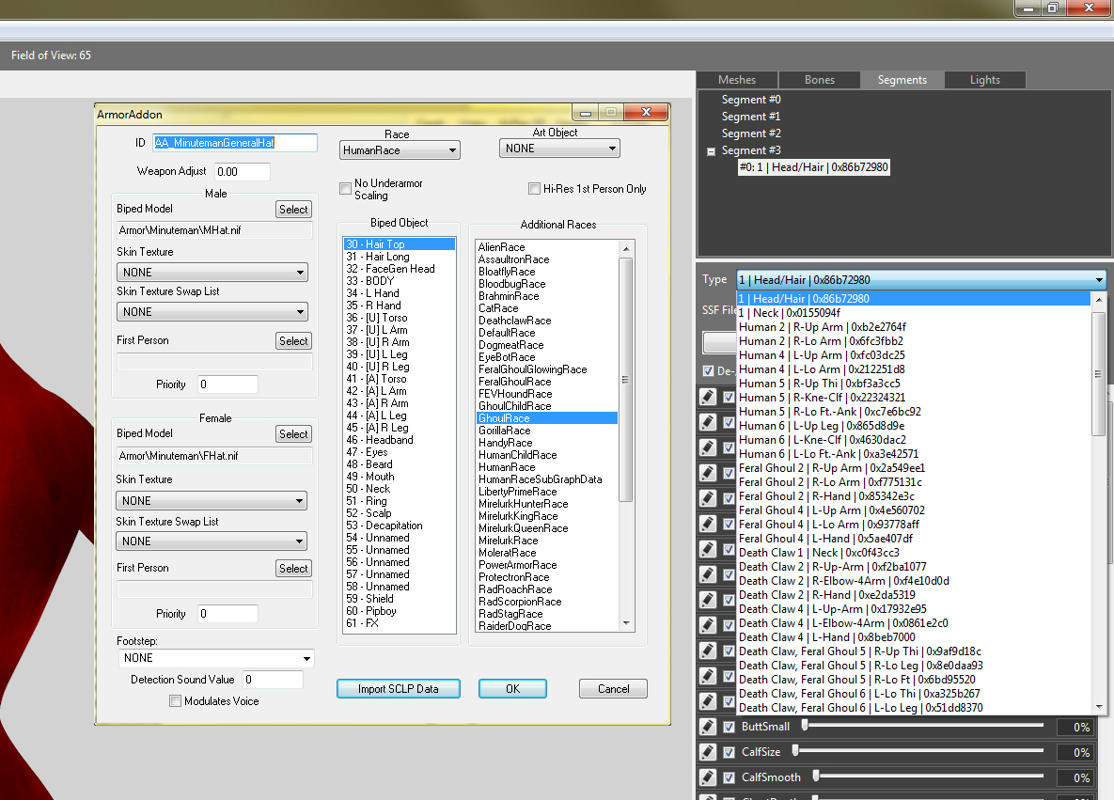
Task: Check the Hi-Res 1st Person Only box
Action: click(x=534, y=188)
